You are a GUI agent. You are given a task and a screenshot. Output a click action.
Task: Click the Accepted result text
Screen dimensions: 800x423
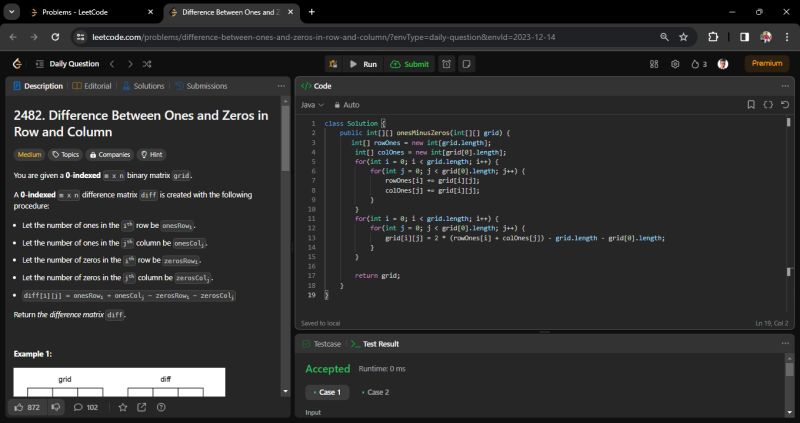click(x=328, y=368)
